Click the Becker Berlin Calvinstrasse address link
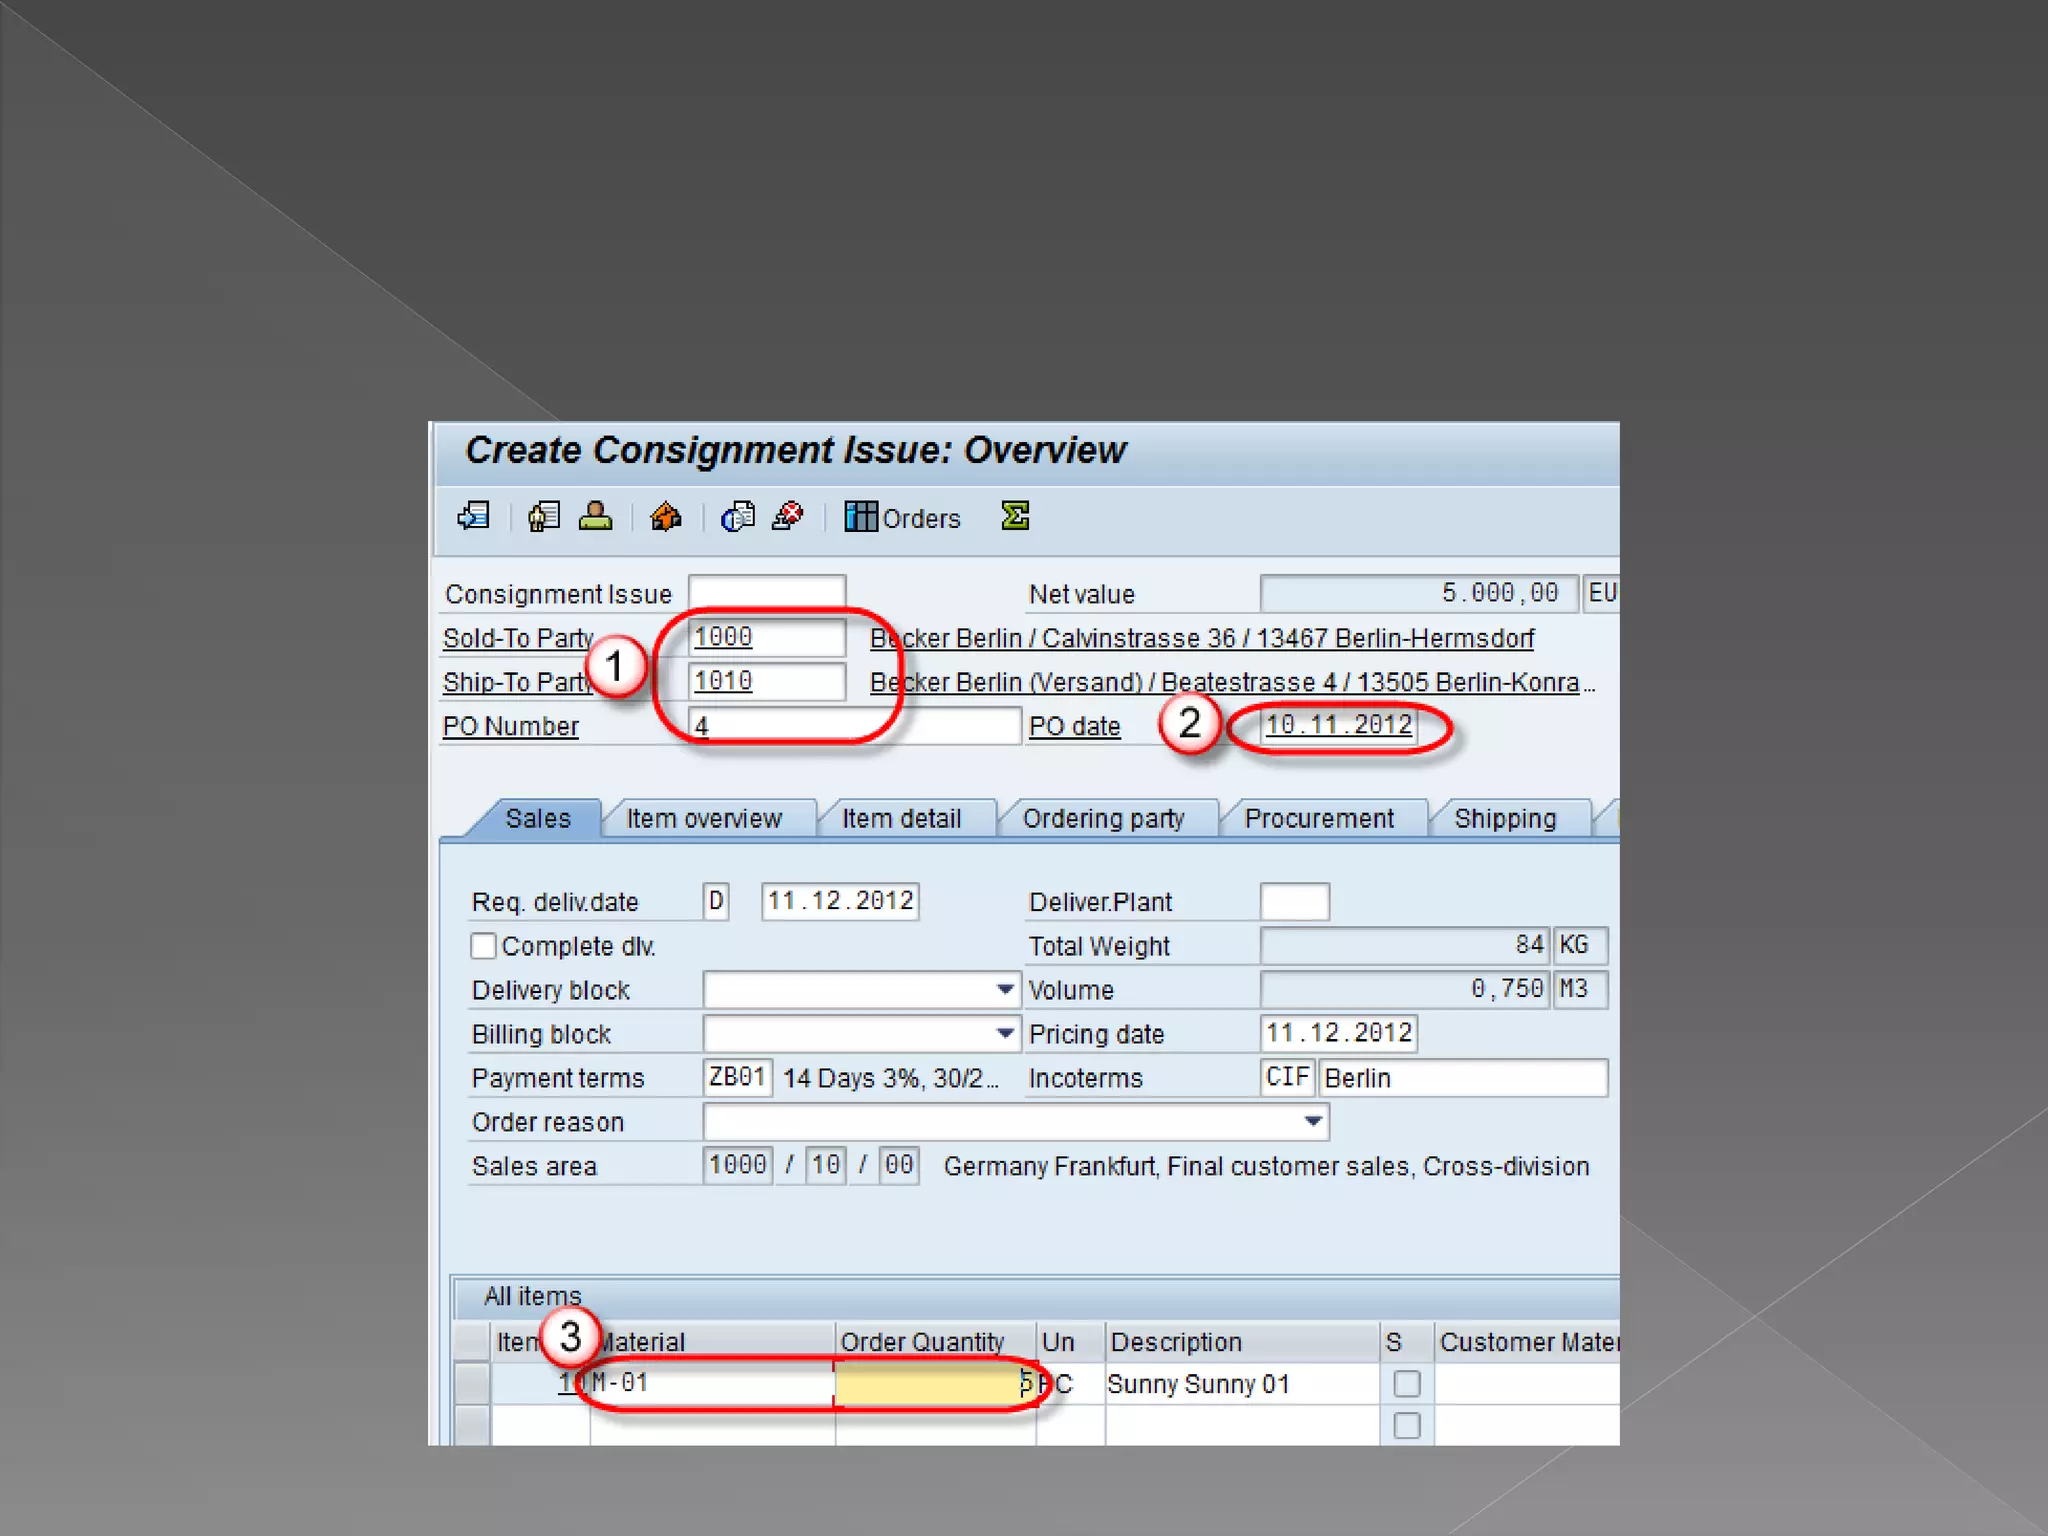 click(x=1200, y=638)
